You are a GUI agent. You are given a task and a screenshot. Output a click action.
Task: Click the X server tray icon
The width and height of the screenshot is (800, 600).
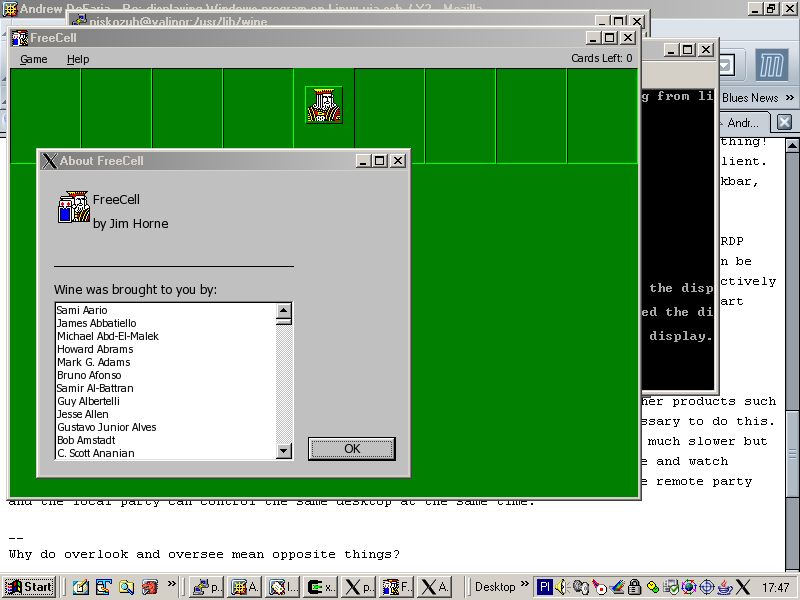click(743, 587)
